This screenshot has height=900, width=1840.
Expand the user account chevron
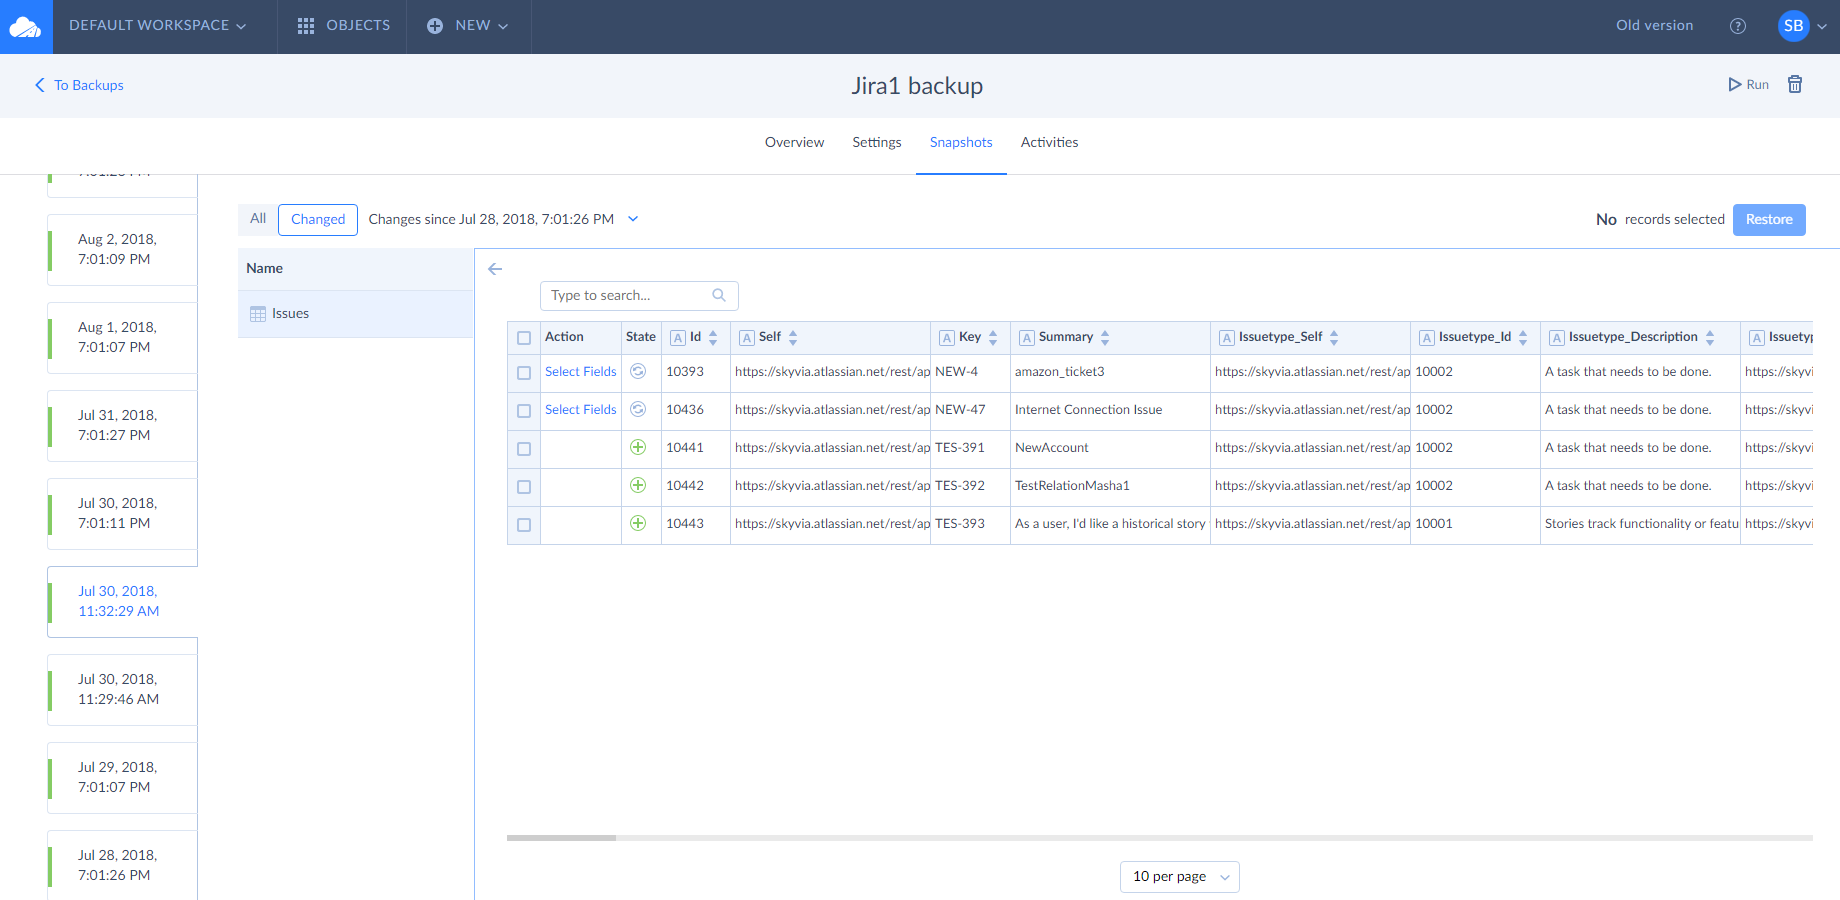1822,27
